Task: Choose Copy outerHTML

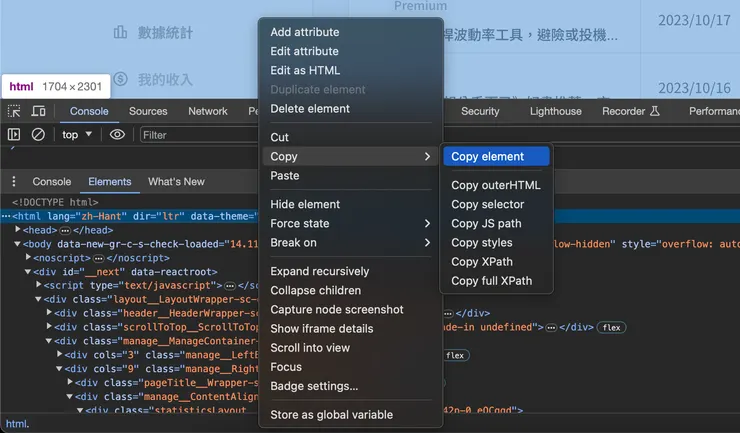Action: click(496, 185)
